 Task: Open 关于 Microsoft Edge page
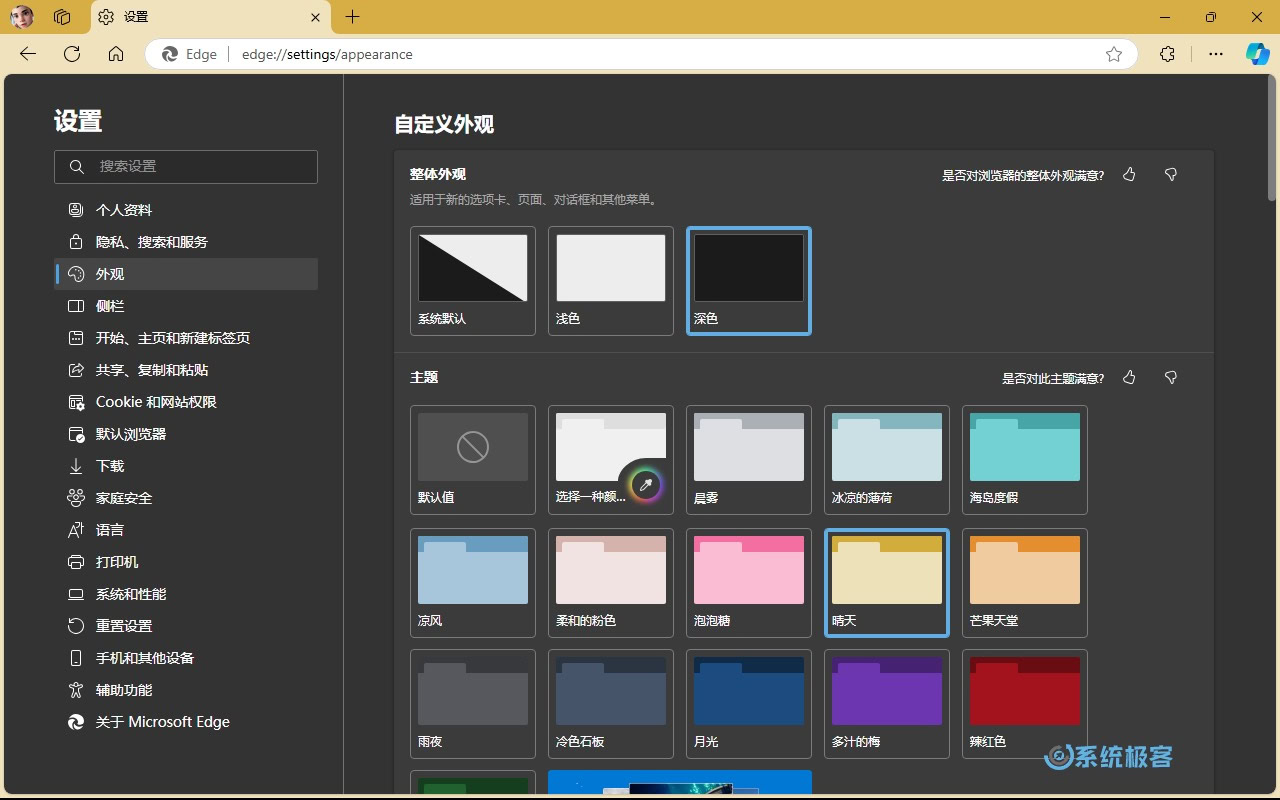[x=186, y=722]
